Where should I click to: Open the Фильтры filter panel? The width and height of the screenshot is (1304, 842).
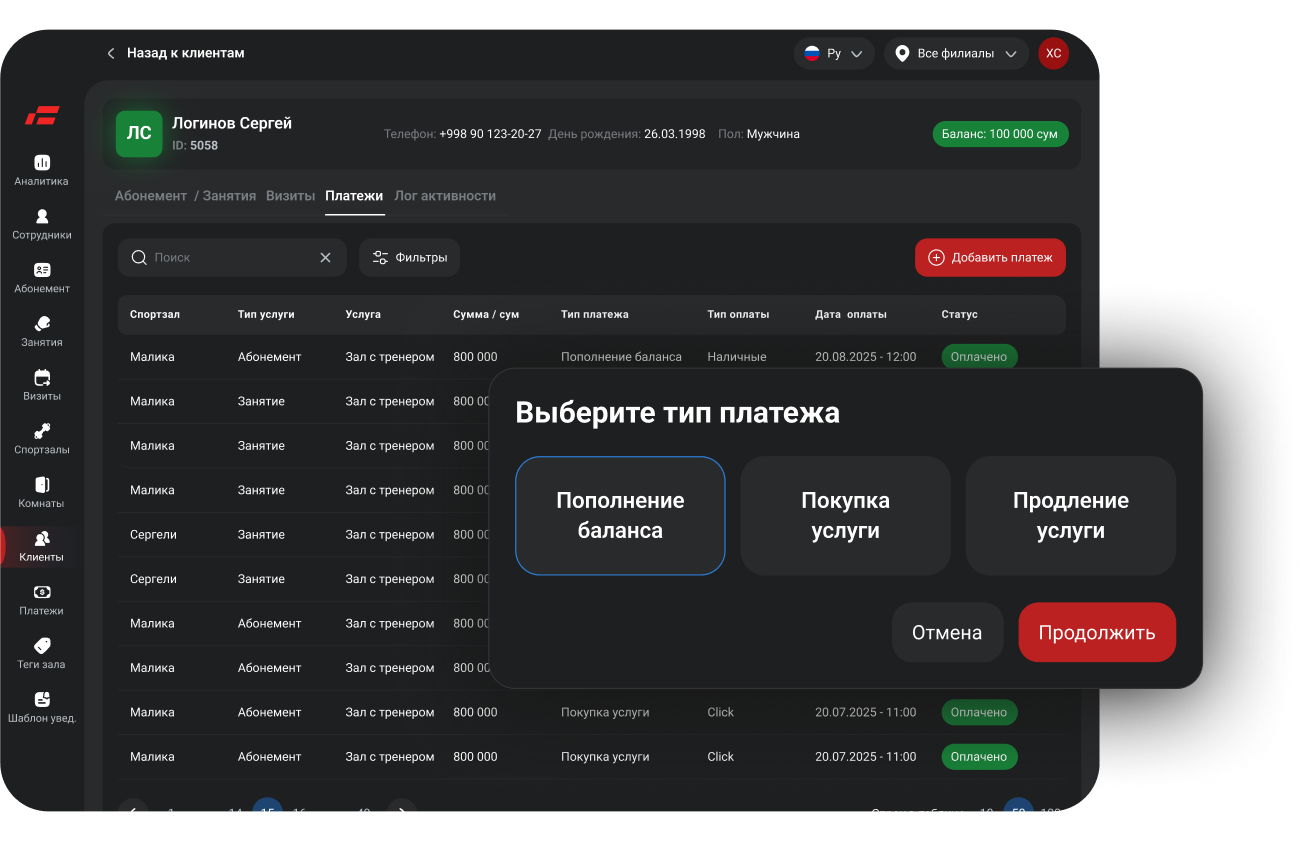(409, 258)
